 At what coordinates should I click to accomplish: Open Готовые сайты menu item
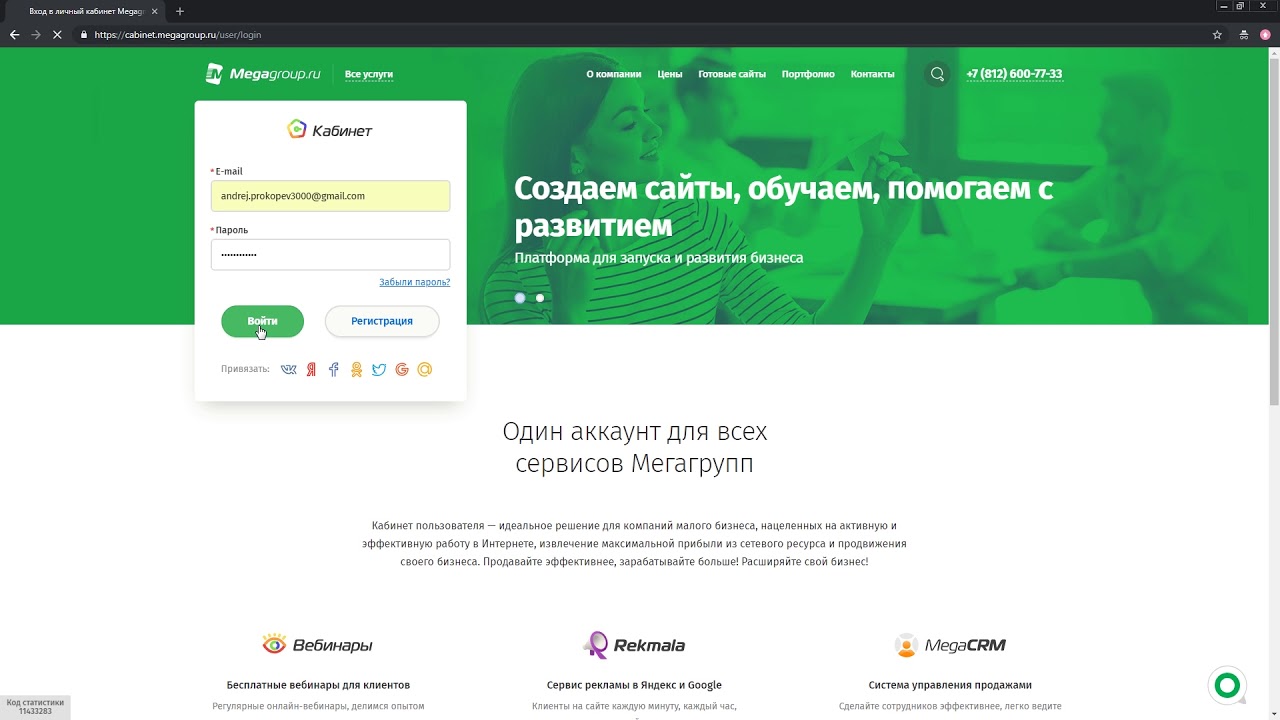click(x=732, y=74)
